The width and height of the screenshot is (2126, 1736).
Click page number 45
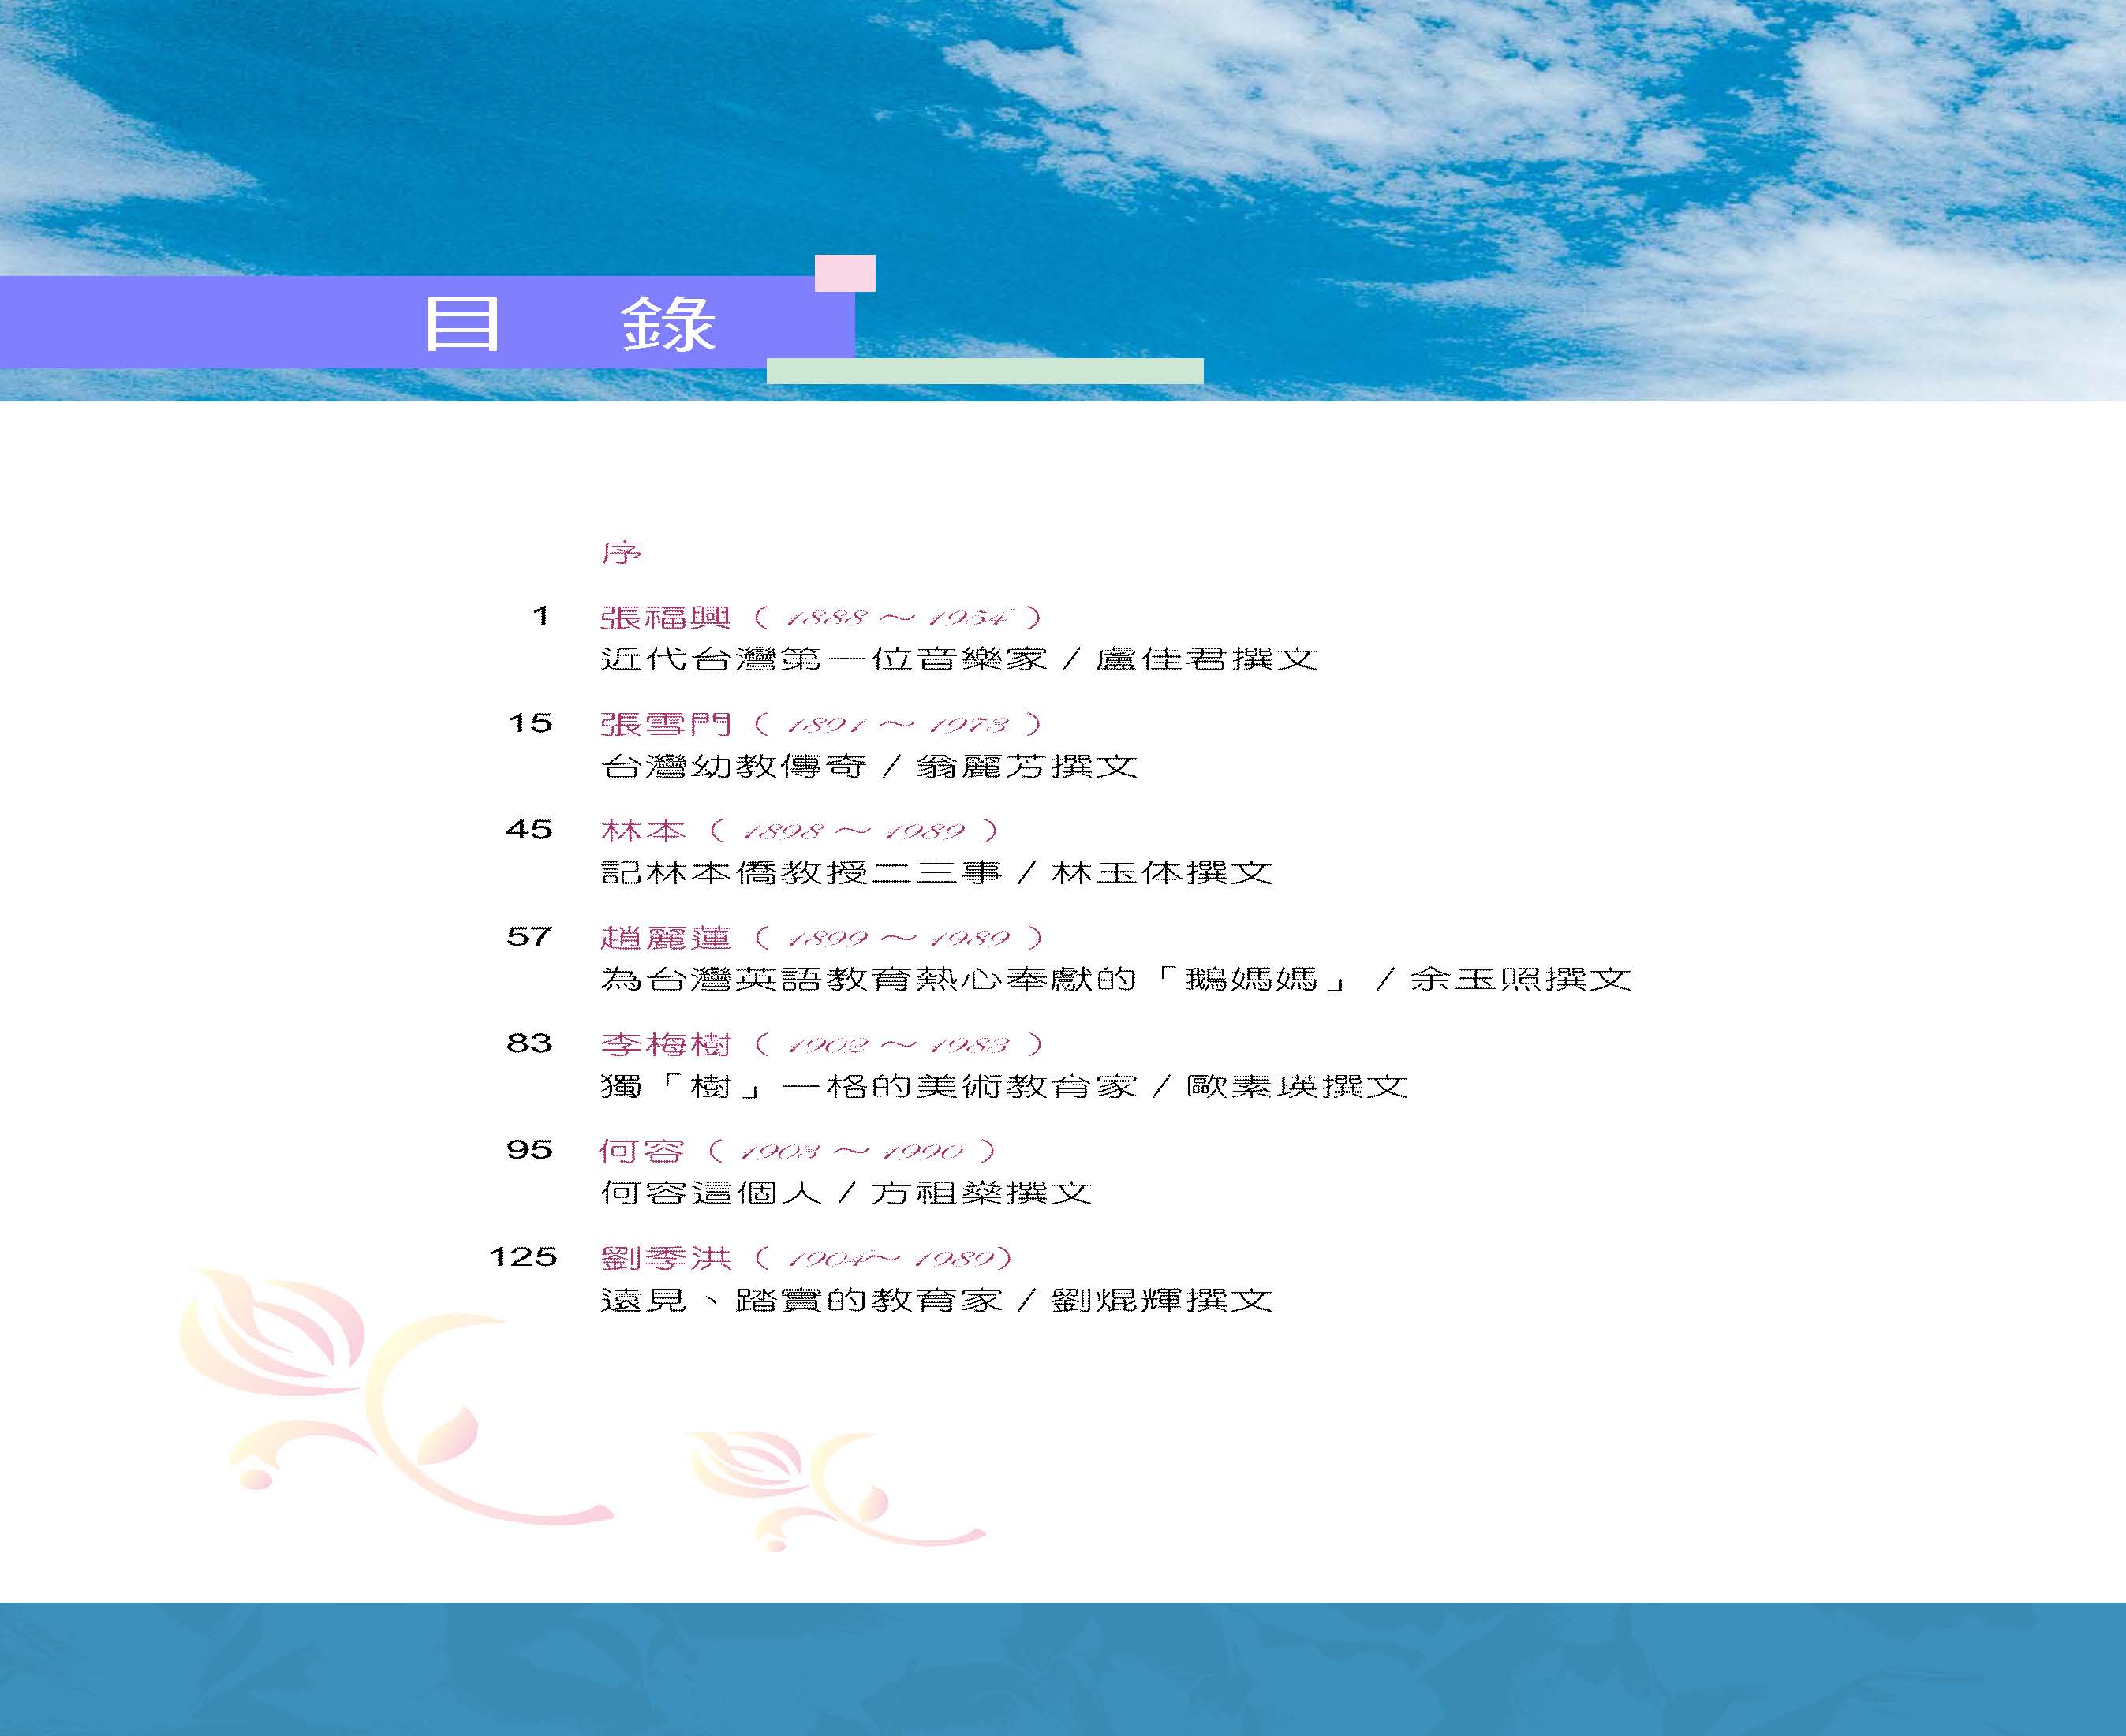pos(529,830)
